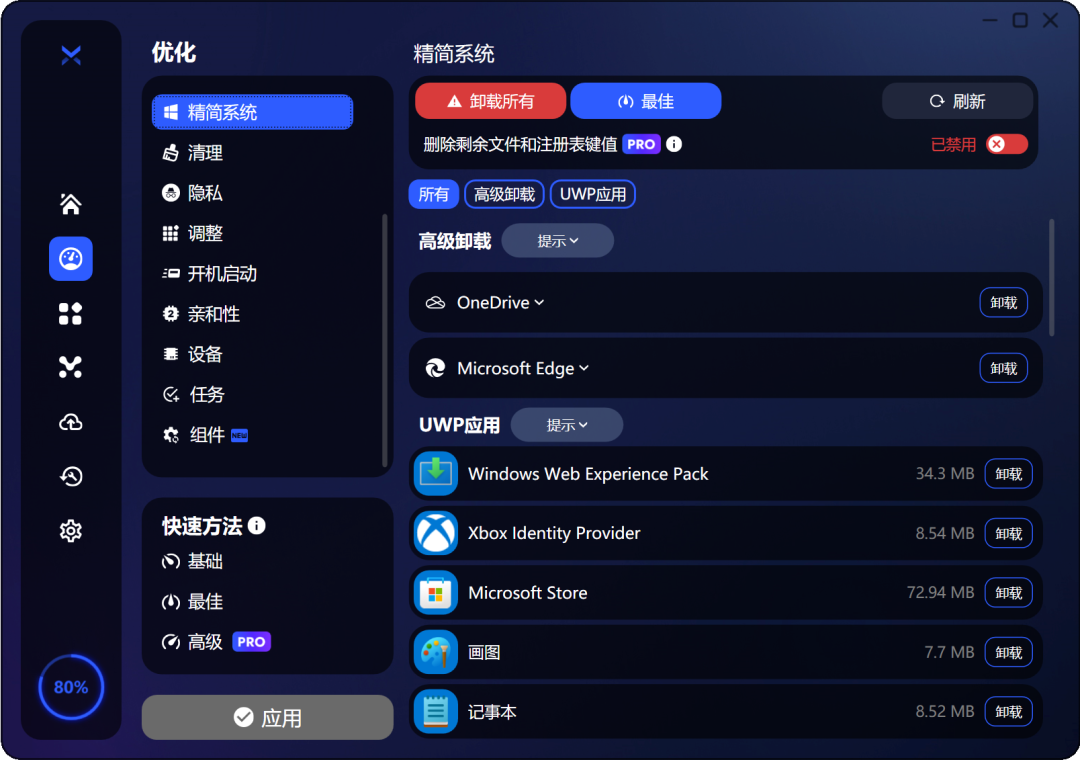Uninstall Microsoft Store
Screen dimensions: 1080x760
1008,593
